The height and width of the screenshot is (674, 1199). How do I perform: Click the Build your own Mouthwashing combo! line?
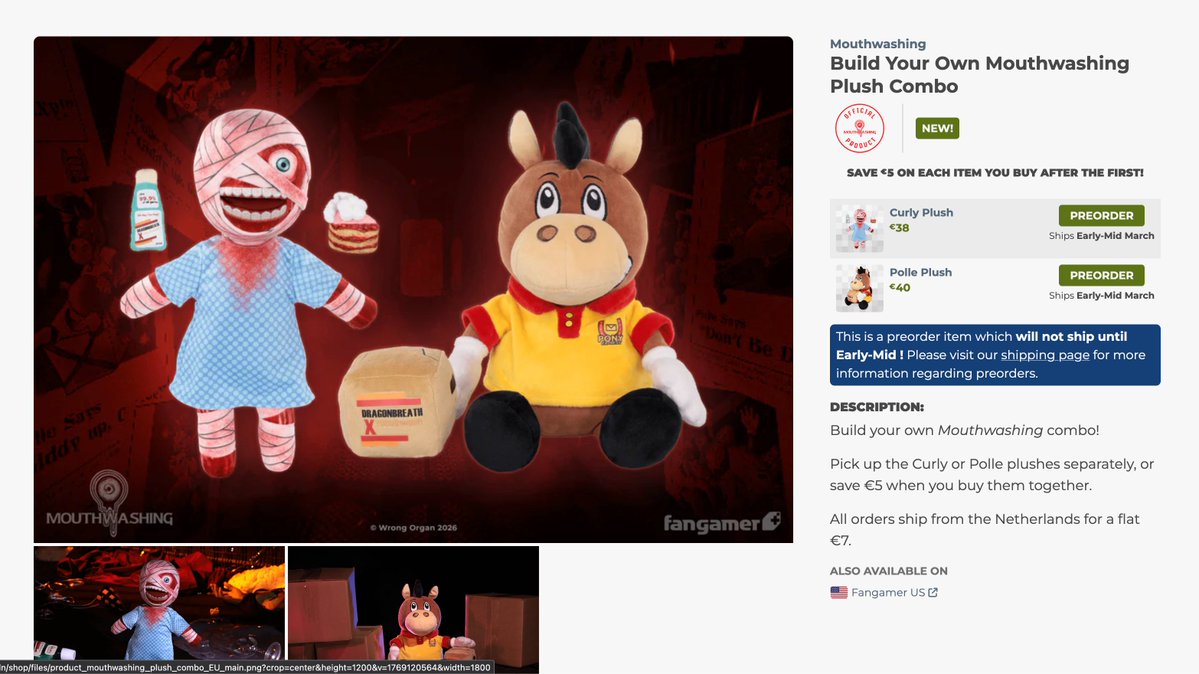[964, 430]
